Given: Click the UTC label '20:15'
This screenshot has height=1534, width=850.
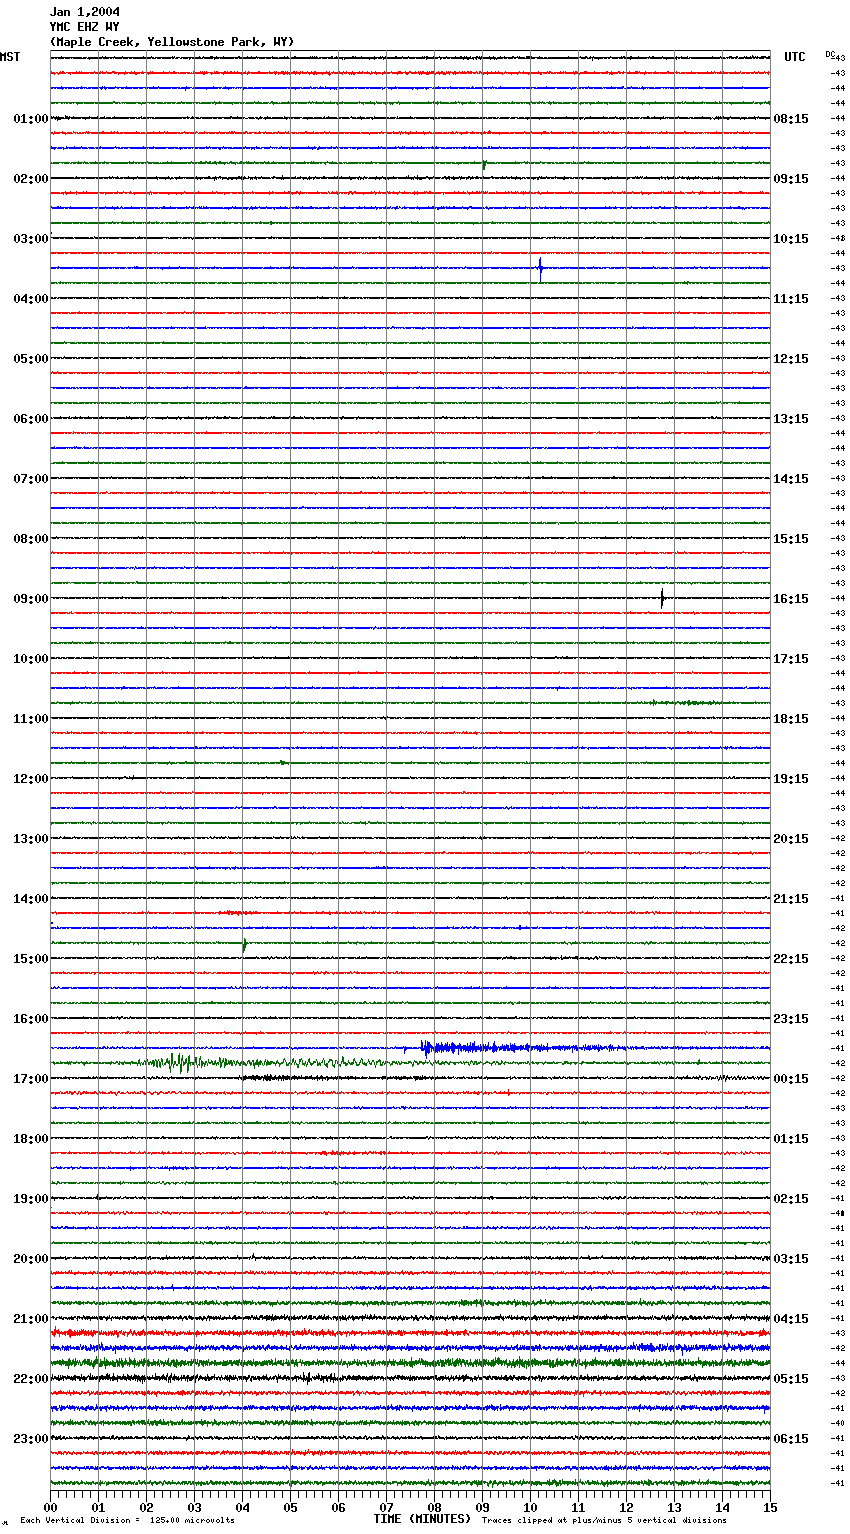Looking at the screenshot, I should point(791,839).
